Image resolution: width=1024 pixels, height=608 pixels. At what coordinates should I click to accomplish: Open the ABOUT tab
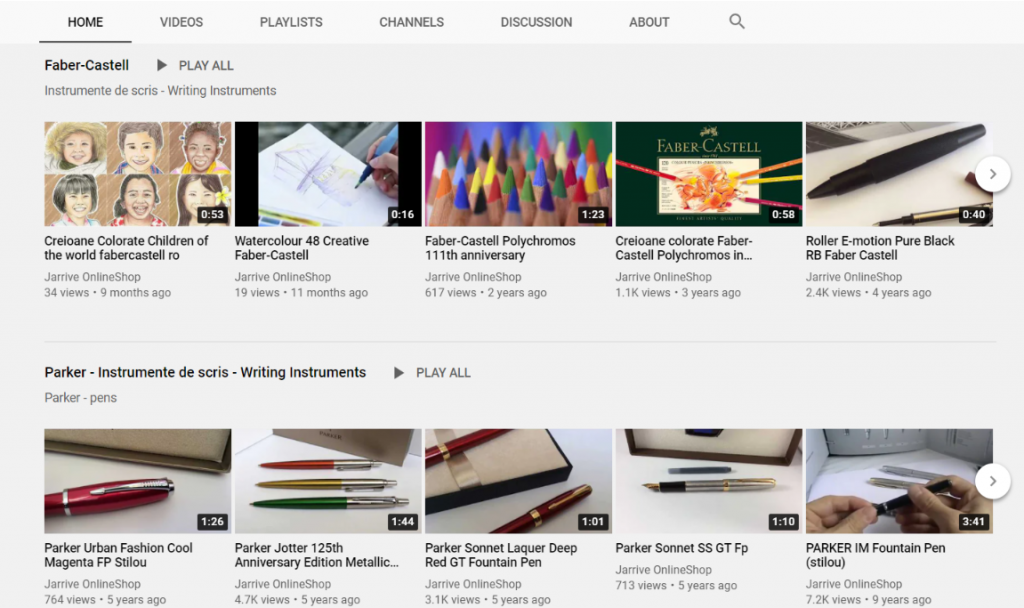click(x=649, y=22)
